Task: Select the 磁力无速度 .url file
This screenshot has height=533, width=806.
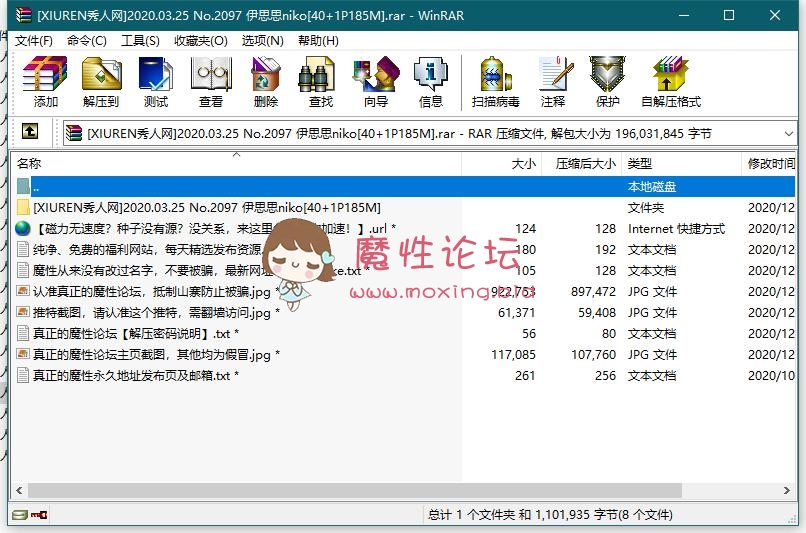Action: coord(405,228)
